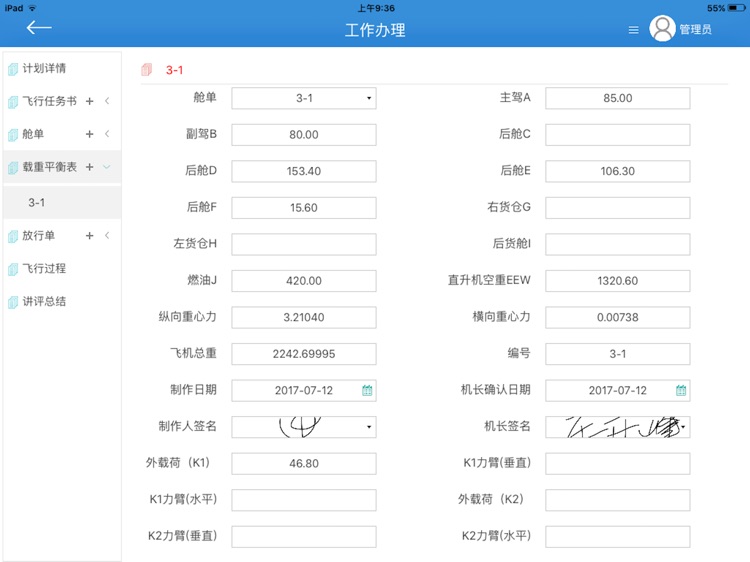750x562 pixels.
Task: Click the 横向重心力 field
Action: pos(618,318)
